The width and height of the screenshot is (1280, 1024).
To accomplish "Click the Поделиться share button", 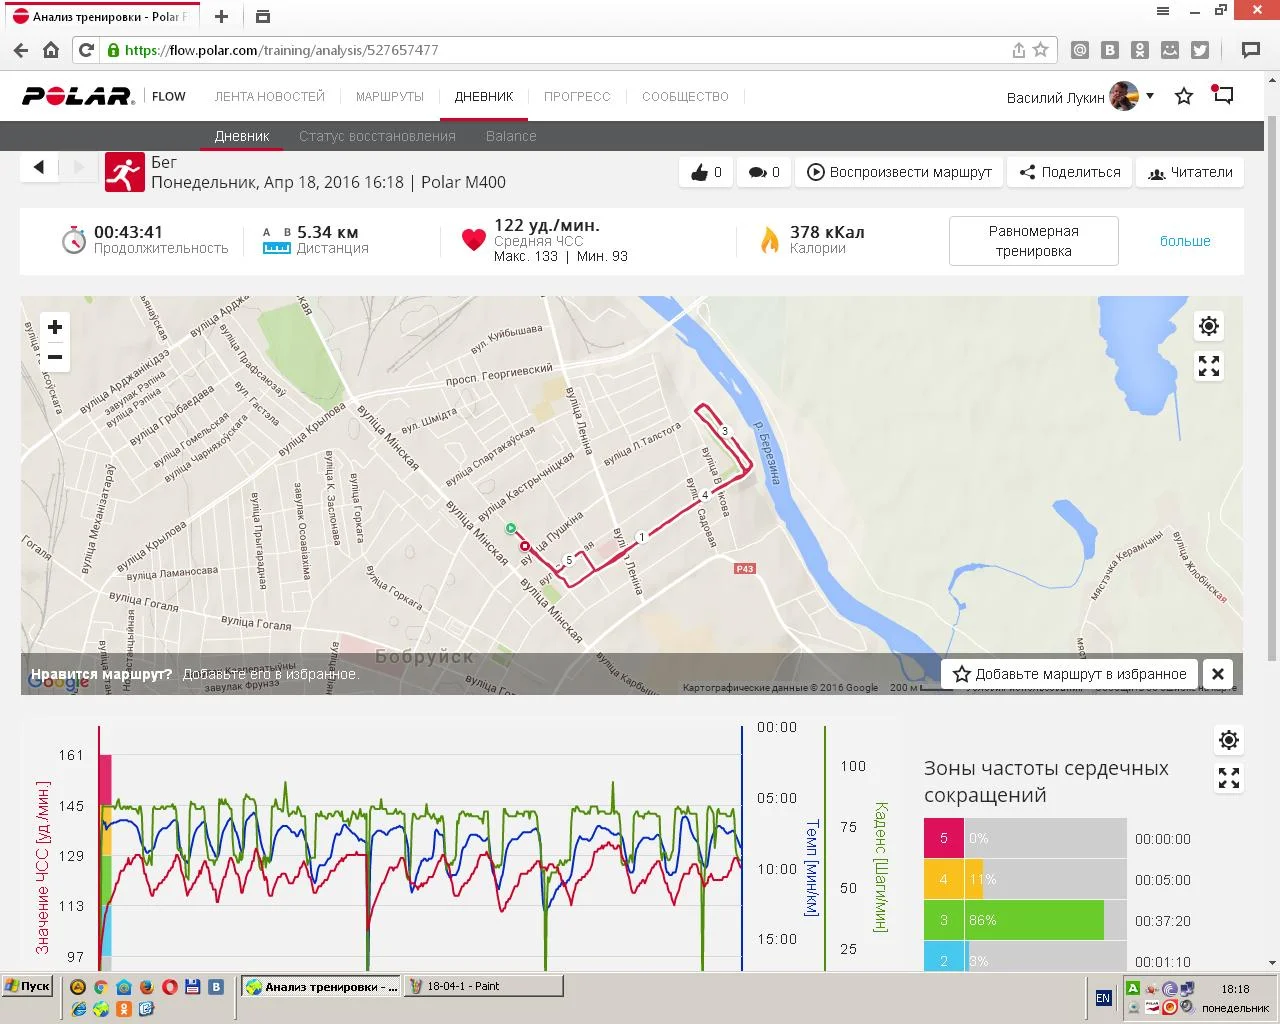I will pos(1070,172).
